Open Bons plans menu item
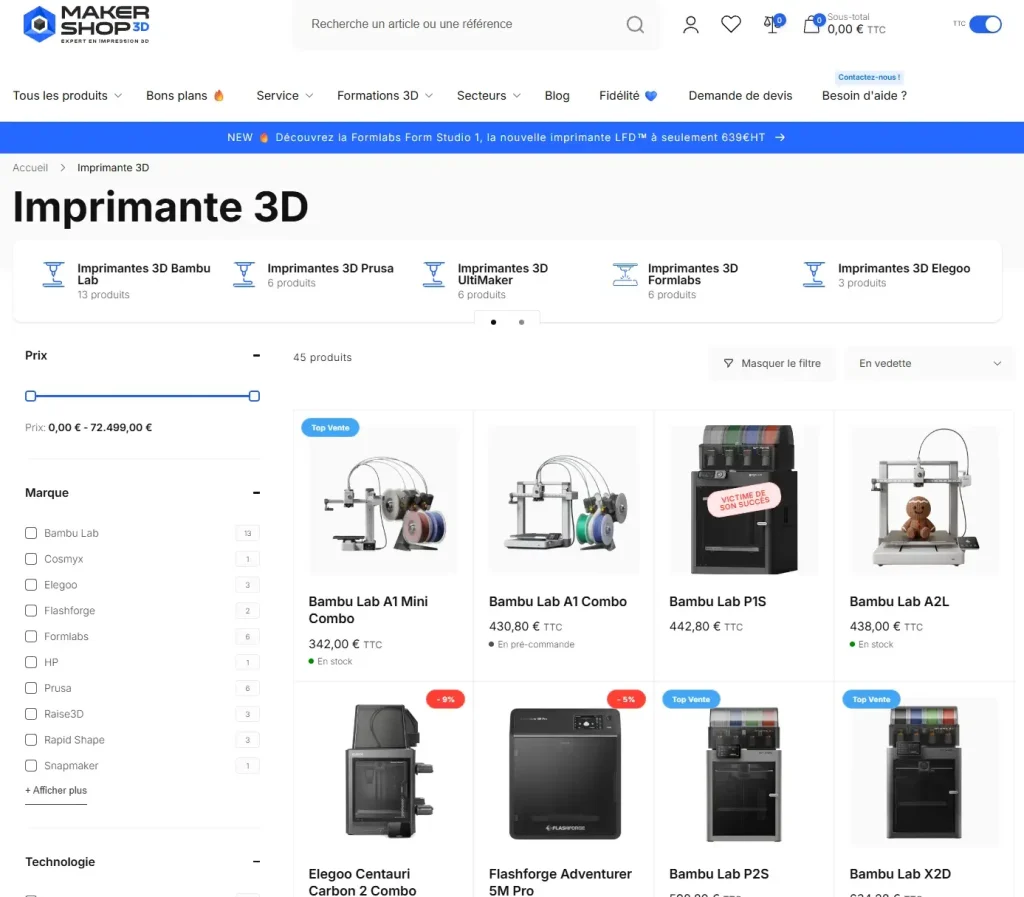Image resolution: width=1024 pixels, height=897 pixels. point(185,95)
